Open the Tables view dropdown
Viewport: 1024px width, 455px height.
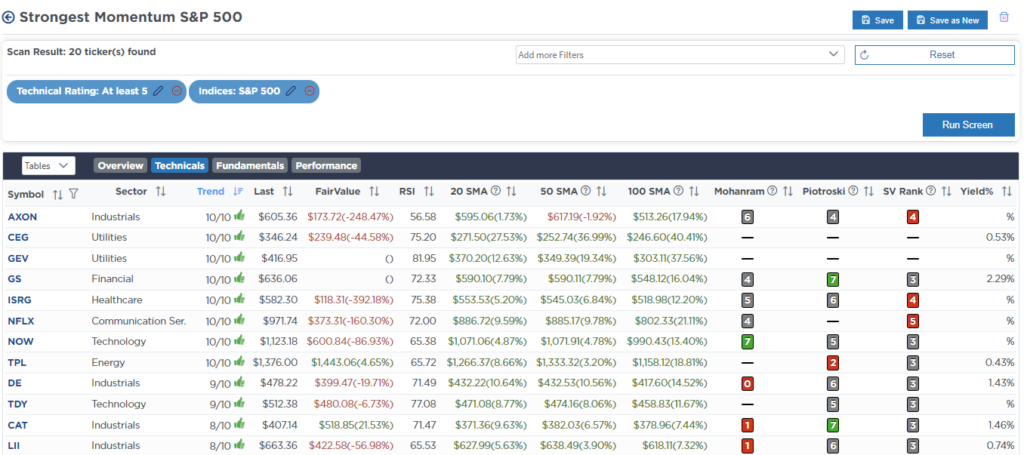coord(49,166)
